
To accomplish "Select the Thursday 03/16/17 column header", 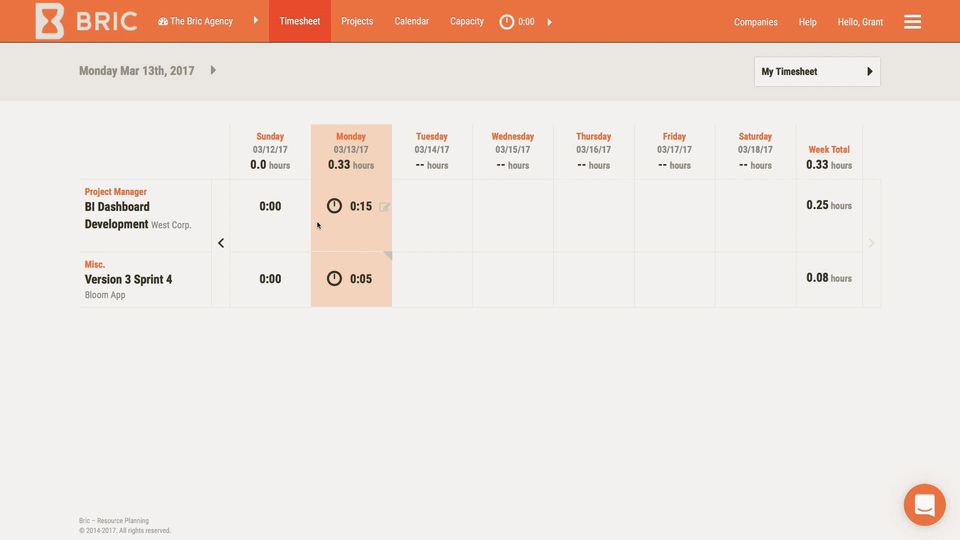I will [593, 151].
